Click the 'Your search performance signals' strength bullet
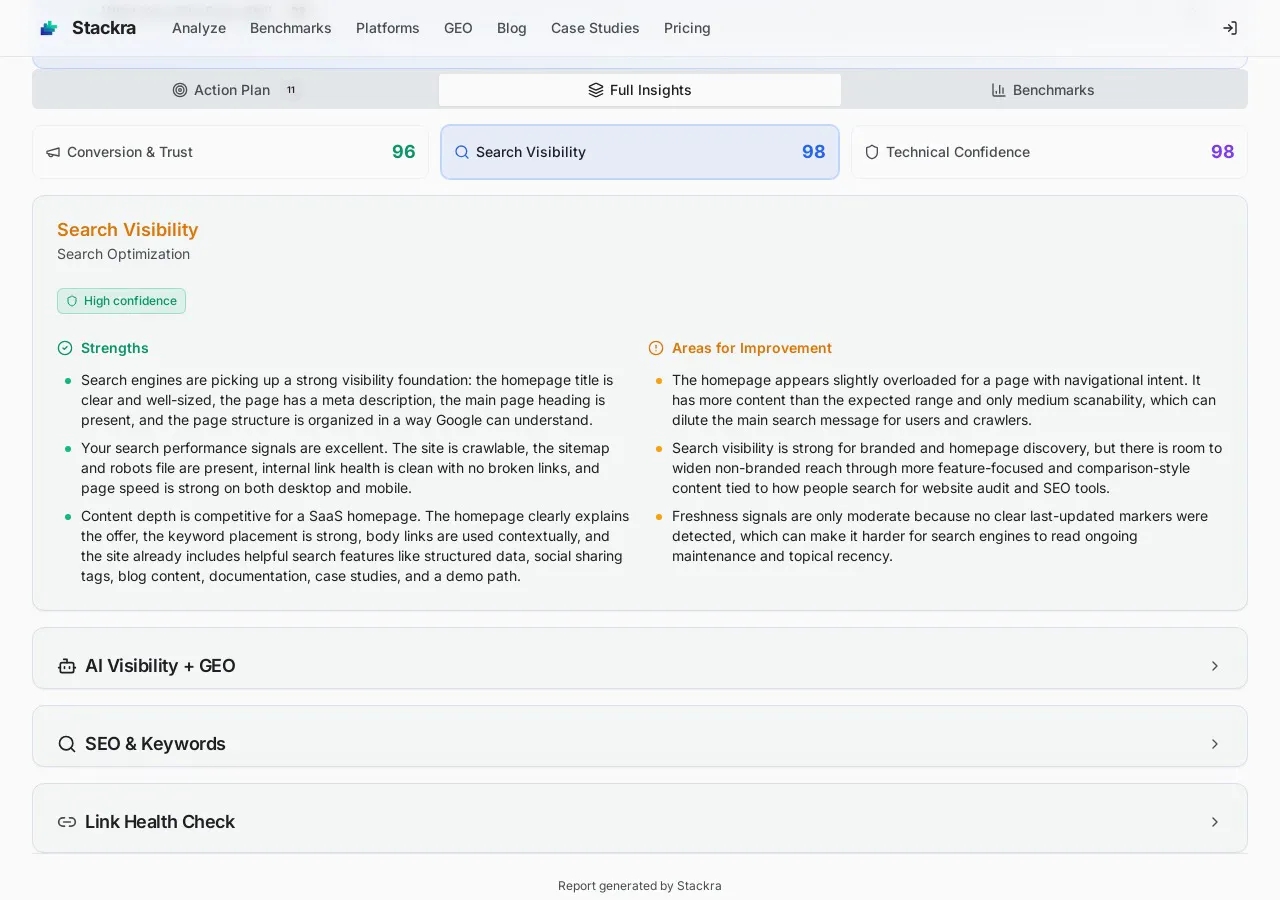This screenshot has width=1280, height=900. (346, 468)
